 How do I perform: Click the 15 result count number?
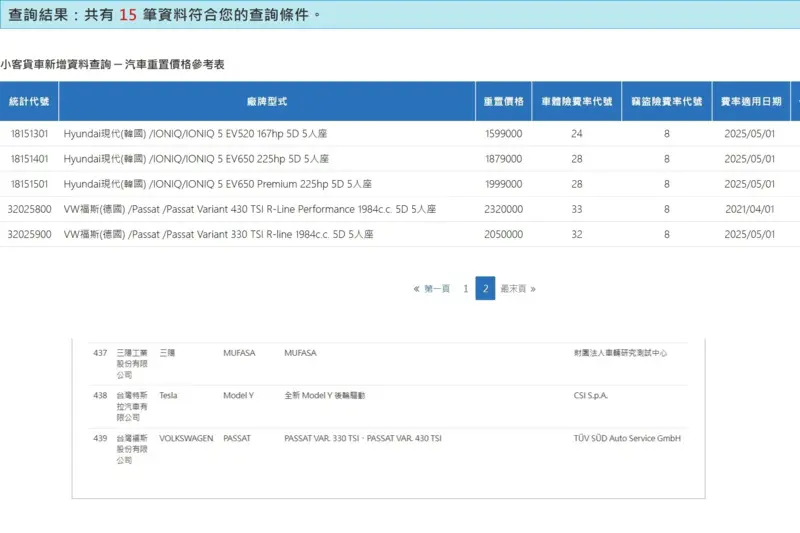tap(128, 15)
